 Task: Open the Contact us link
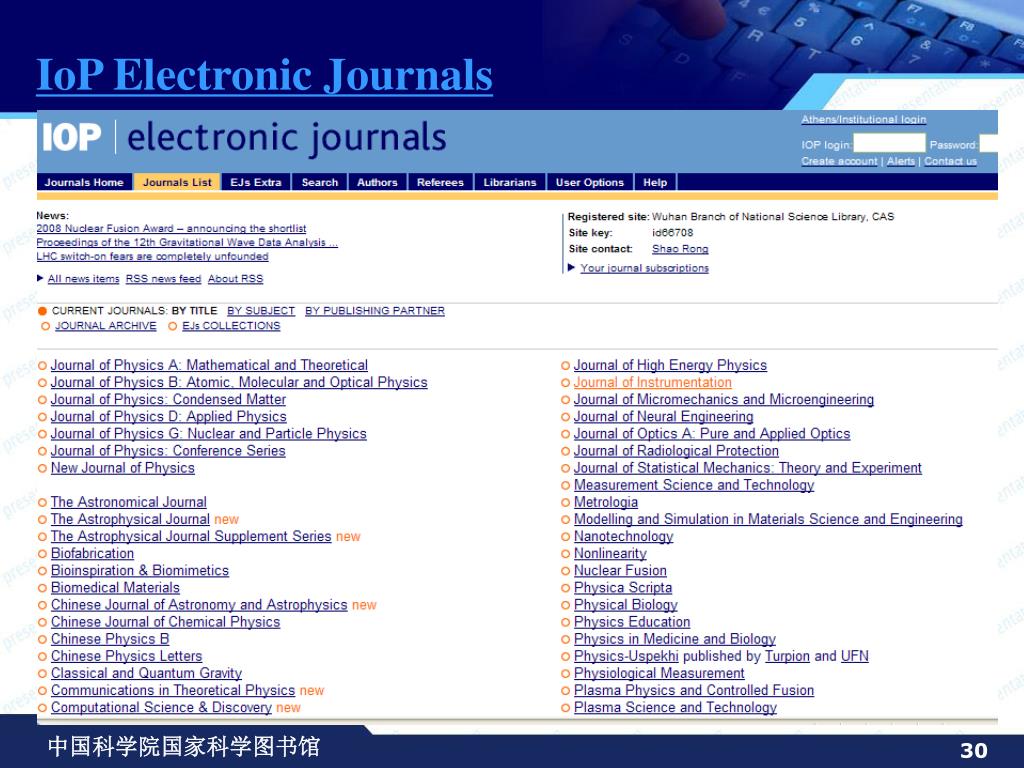point(950,161)
